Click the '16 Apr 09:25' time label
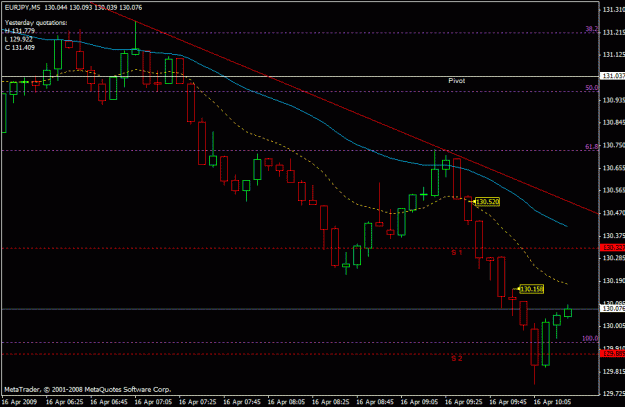Screen dimensions: 625x407 click(x=464, y=402)
